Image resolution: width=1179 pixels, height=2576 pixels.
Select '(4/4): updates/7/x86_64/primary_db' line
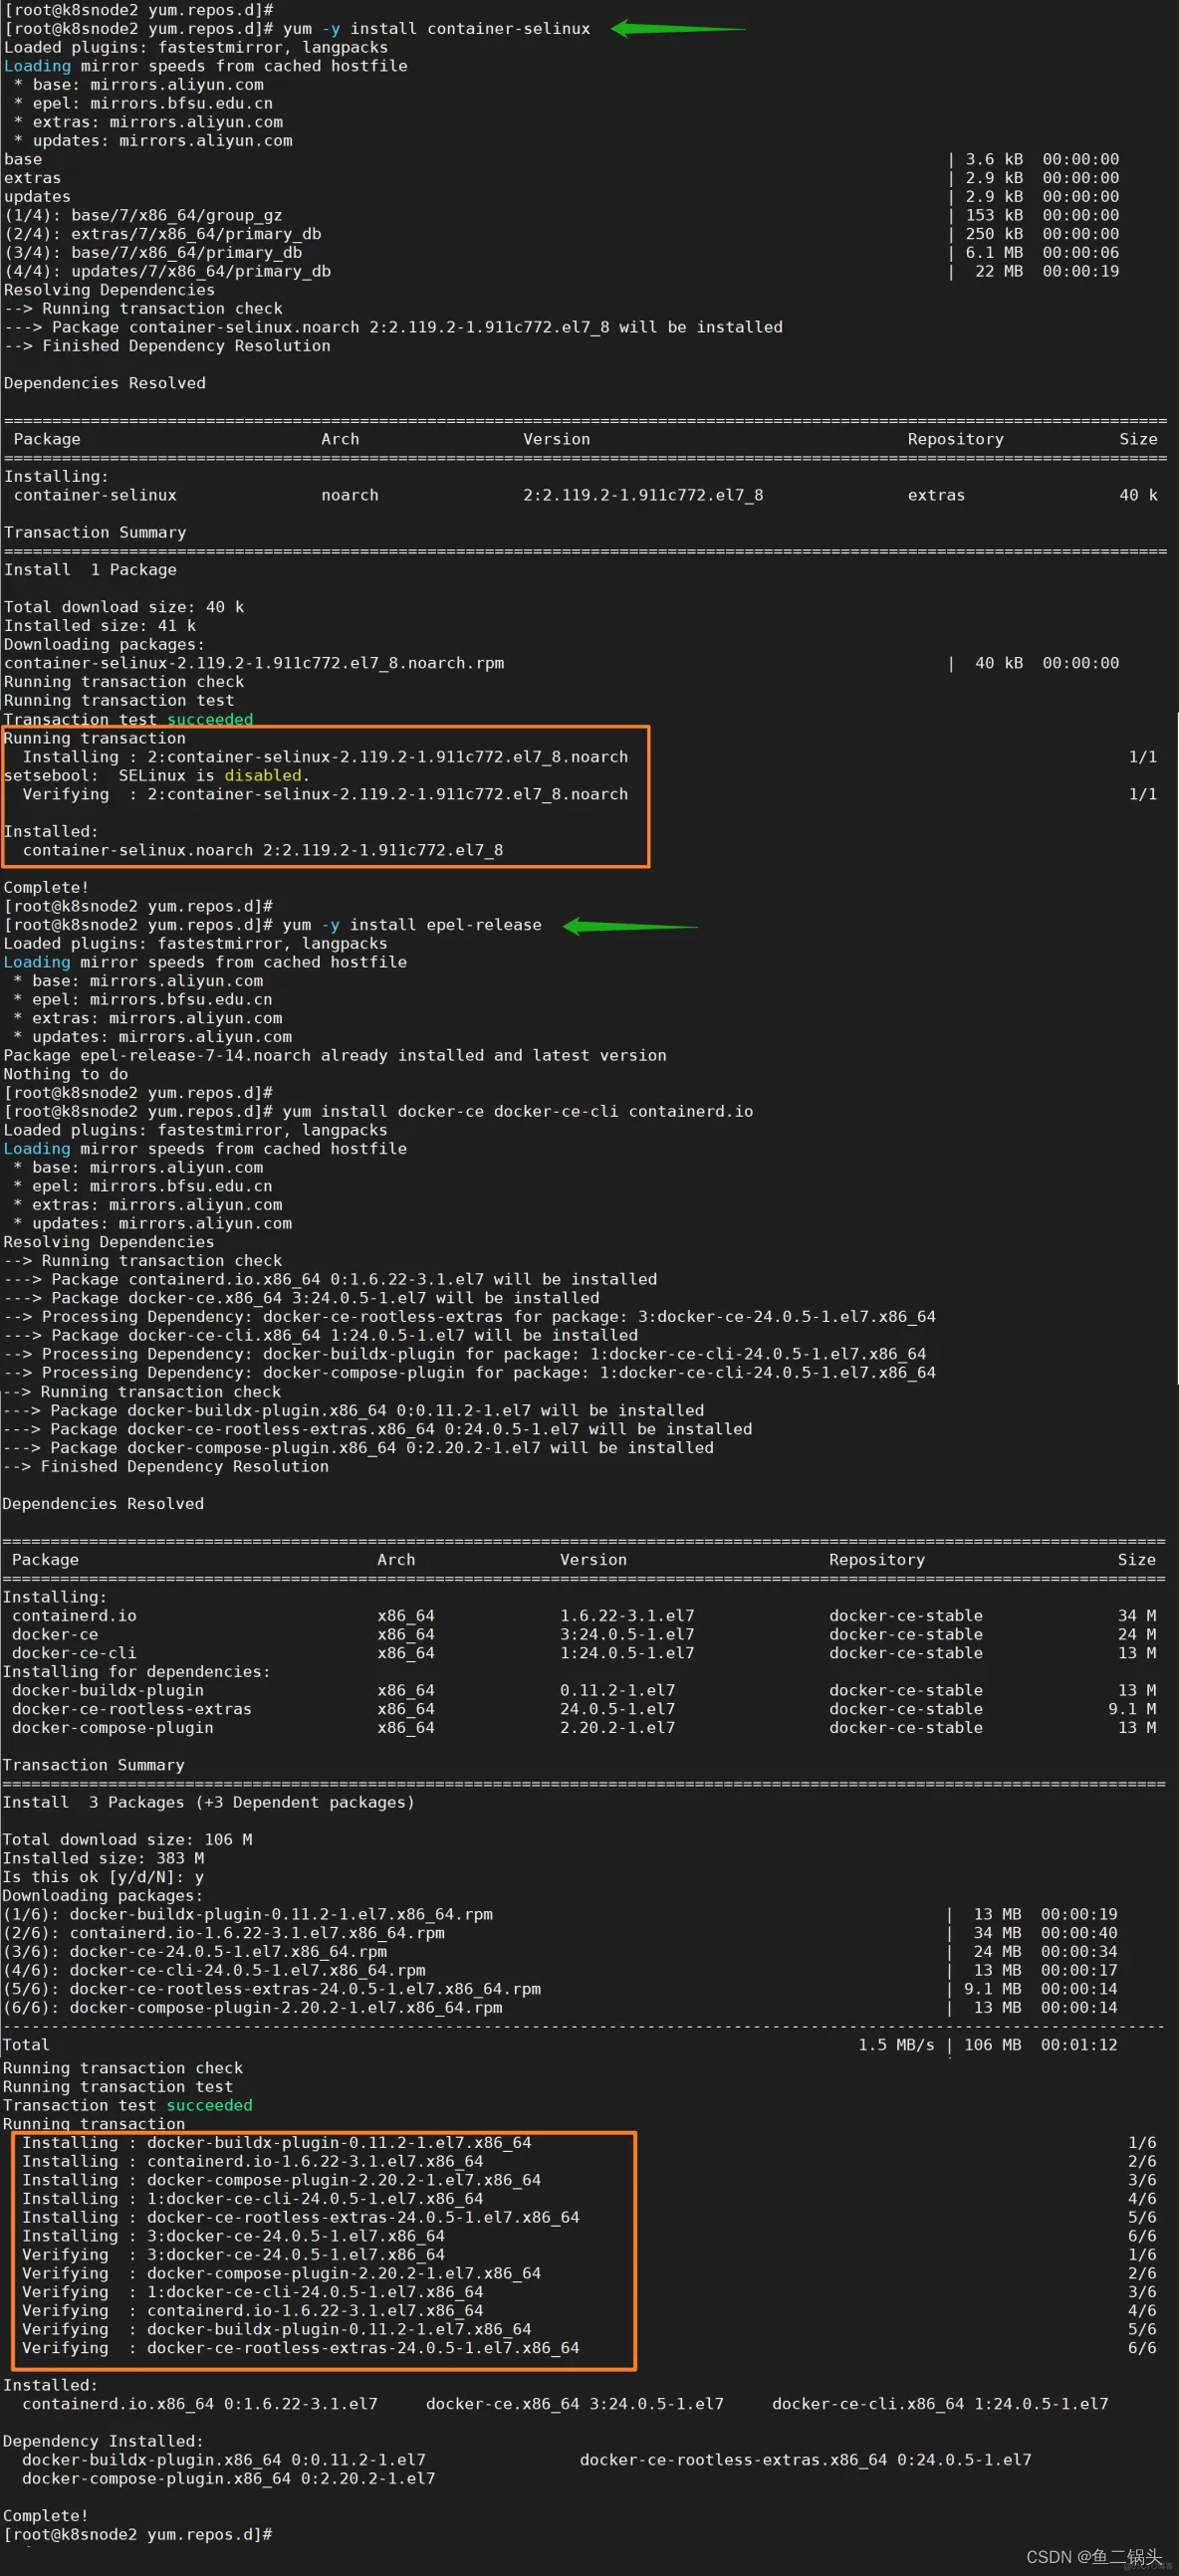167,271
